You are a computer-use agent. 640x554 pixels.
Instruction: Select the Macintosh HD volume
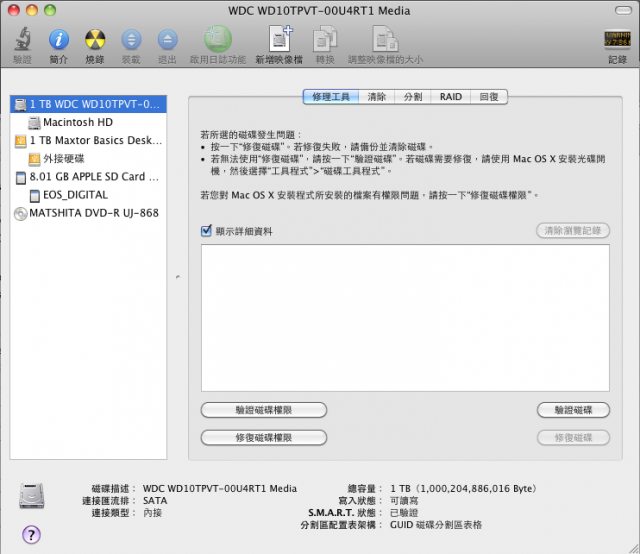[x=88, y=122]
